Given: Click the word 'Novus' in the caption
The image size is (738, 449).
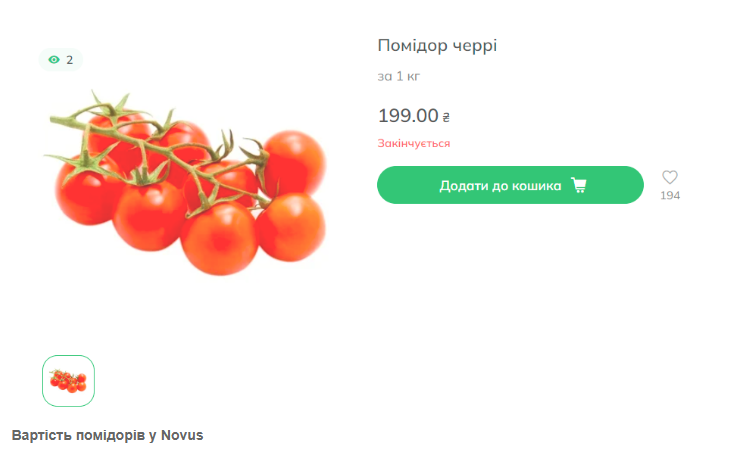Looking at the screenshot, I should pos(182,435).
